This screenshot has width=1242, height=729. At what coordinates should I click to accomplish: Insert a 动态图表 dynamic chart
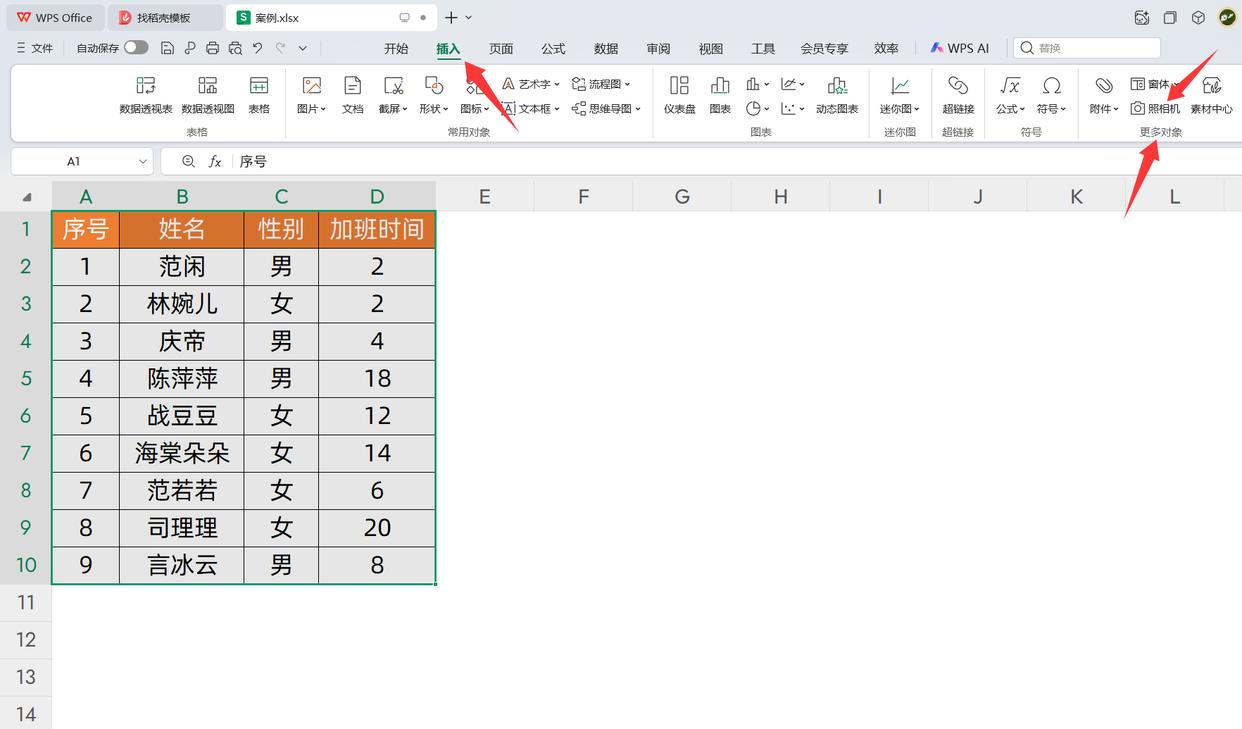(837, 95)
